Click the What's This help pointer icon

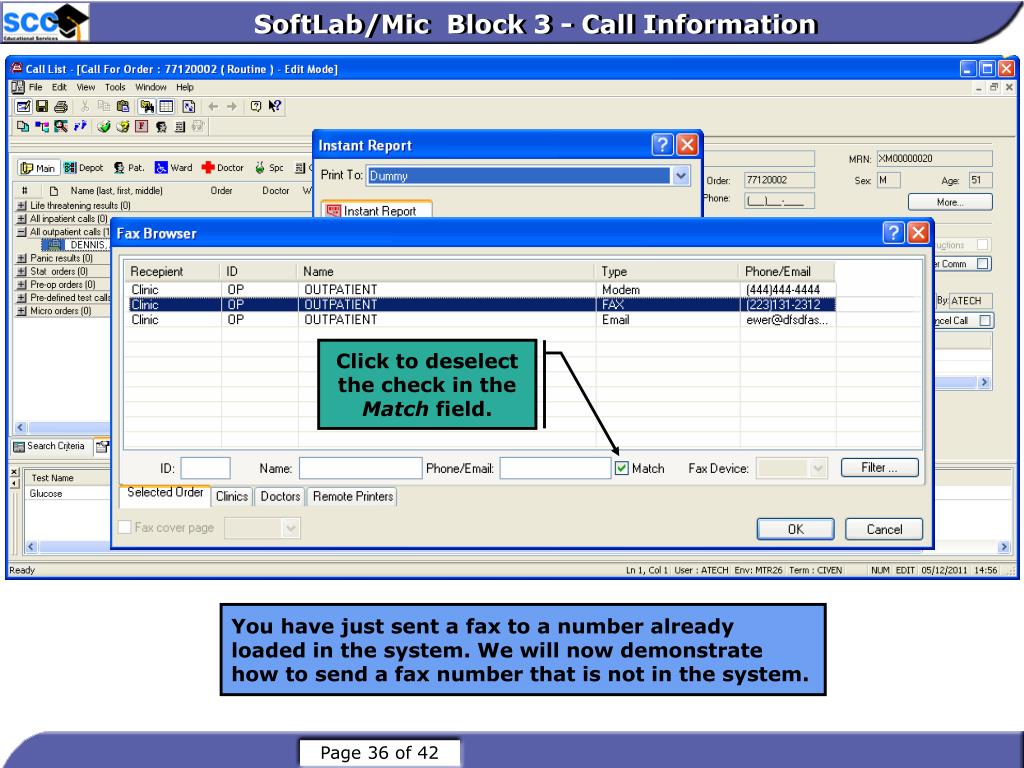pos(275,106)
